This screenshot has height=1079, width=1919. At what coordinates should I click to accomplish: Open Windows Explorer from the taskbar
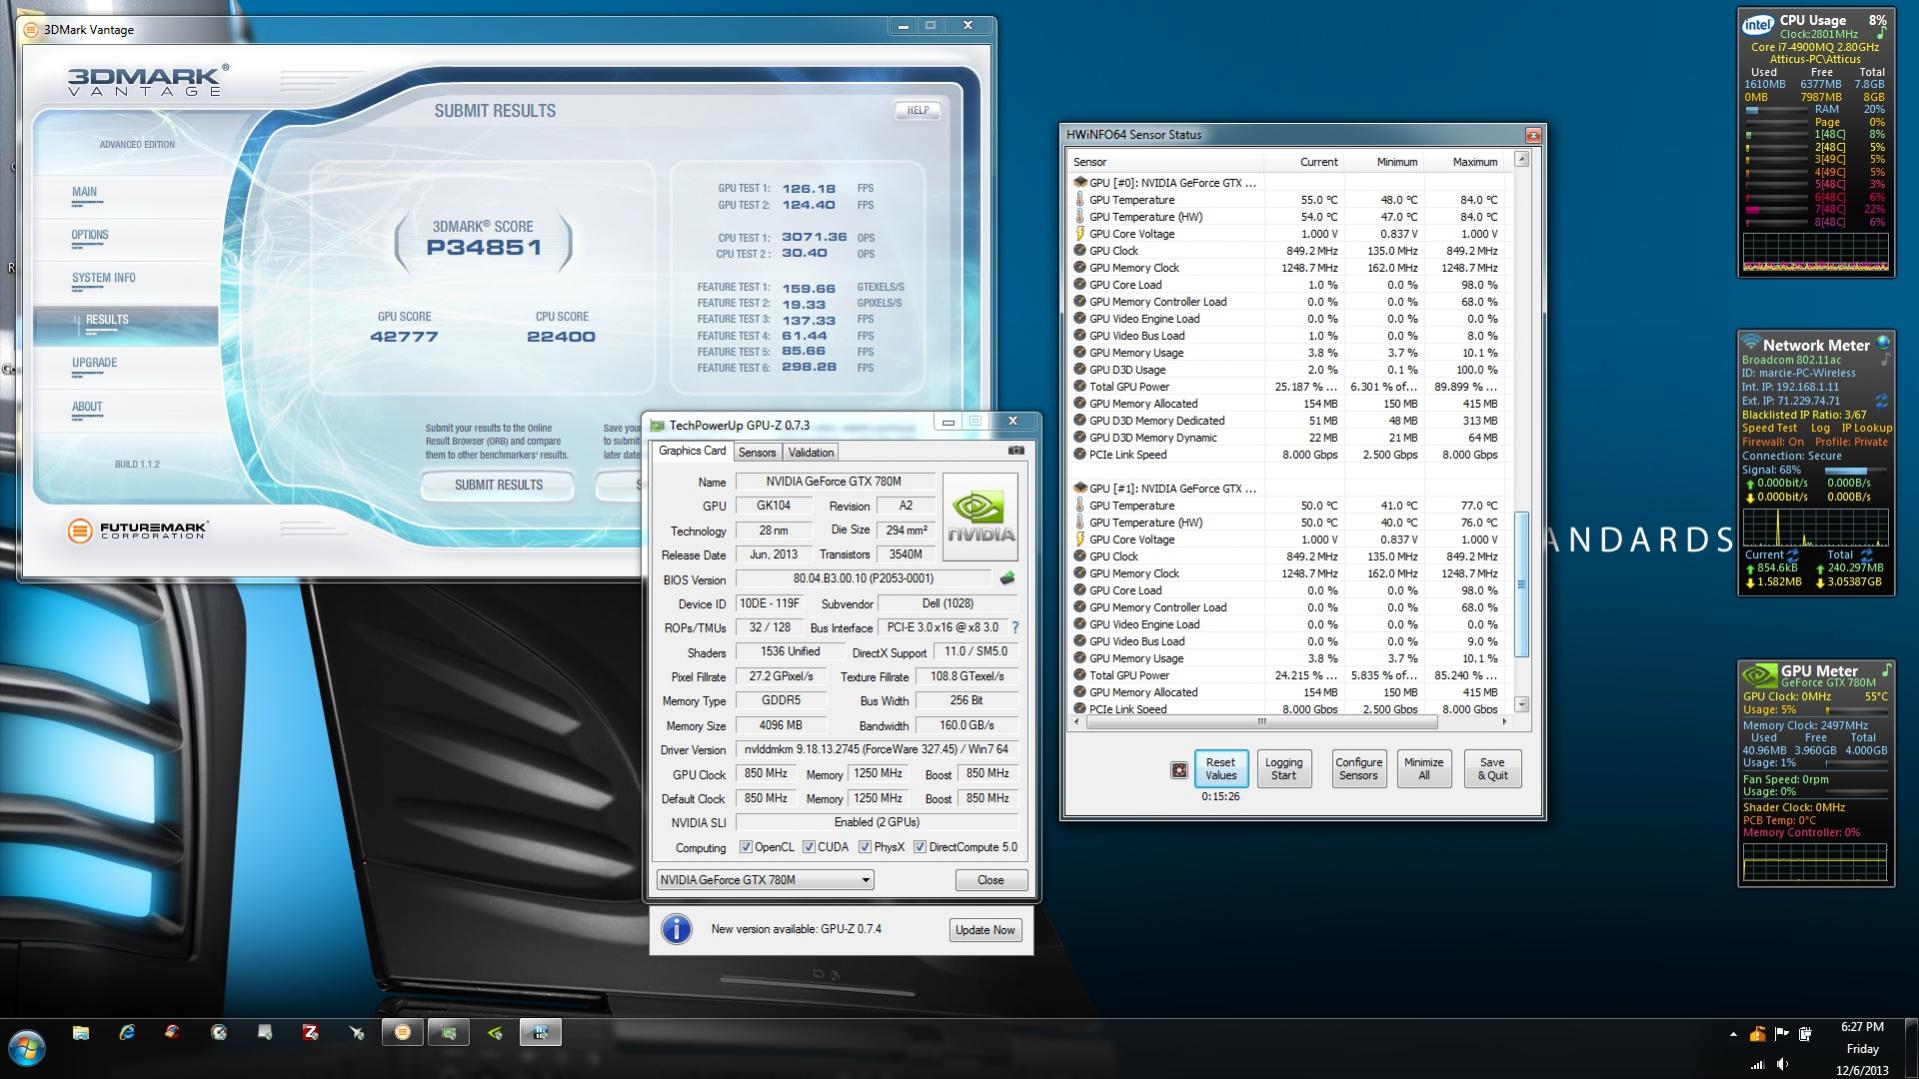coord(81,1033)
